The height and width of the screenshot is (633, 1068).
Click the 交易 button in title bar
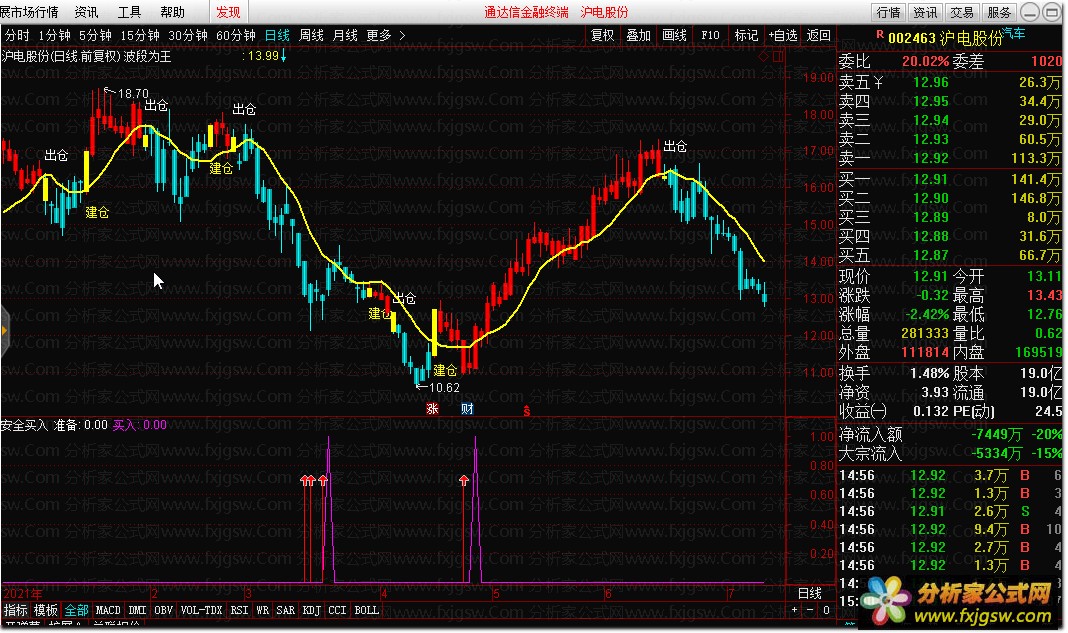click(x=961, y=12)
